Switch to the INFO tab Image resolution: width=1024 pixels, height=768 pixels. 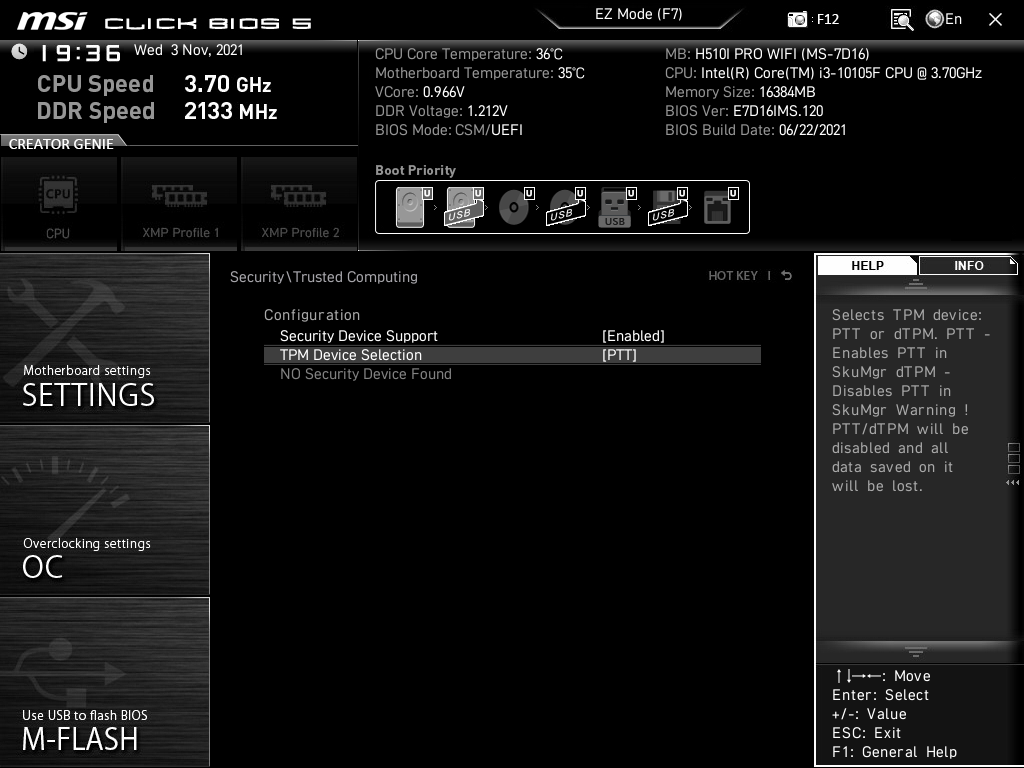968,265
